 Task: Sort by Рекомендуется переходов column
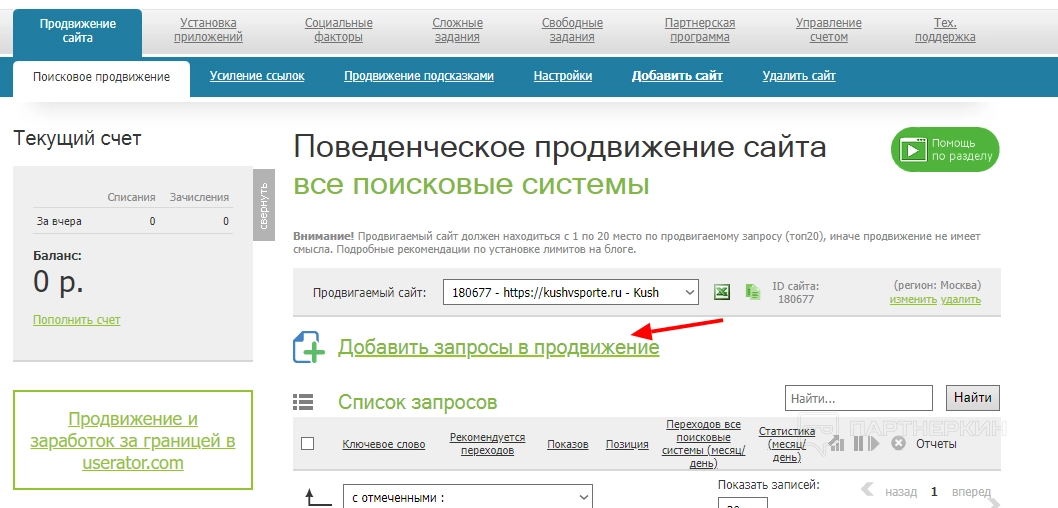pos(487,444)
